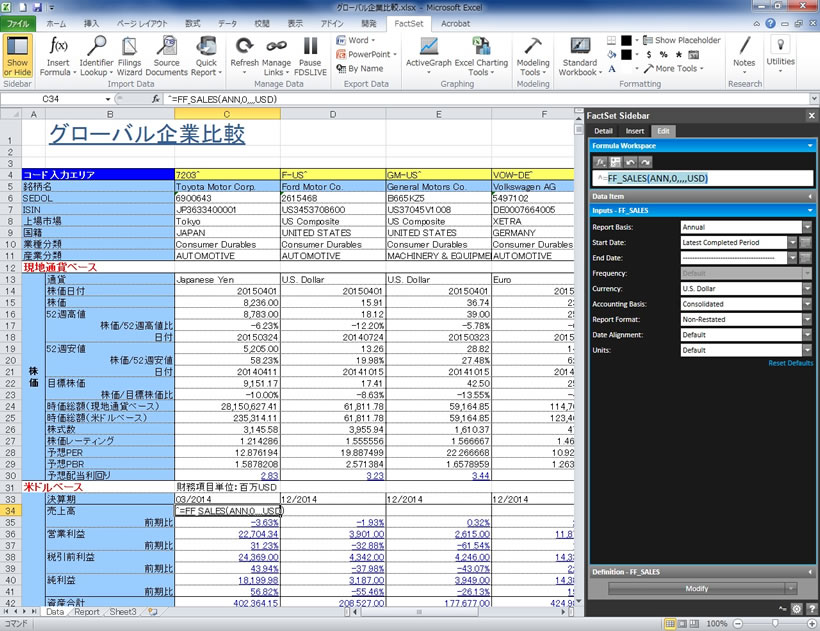Close the FactSet Sidebar
820x631 pixels.
pyautogui.click(x=811, y=116)
